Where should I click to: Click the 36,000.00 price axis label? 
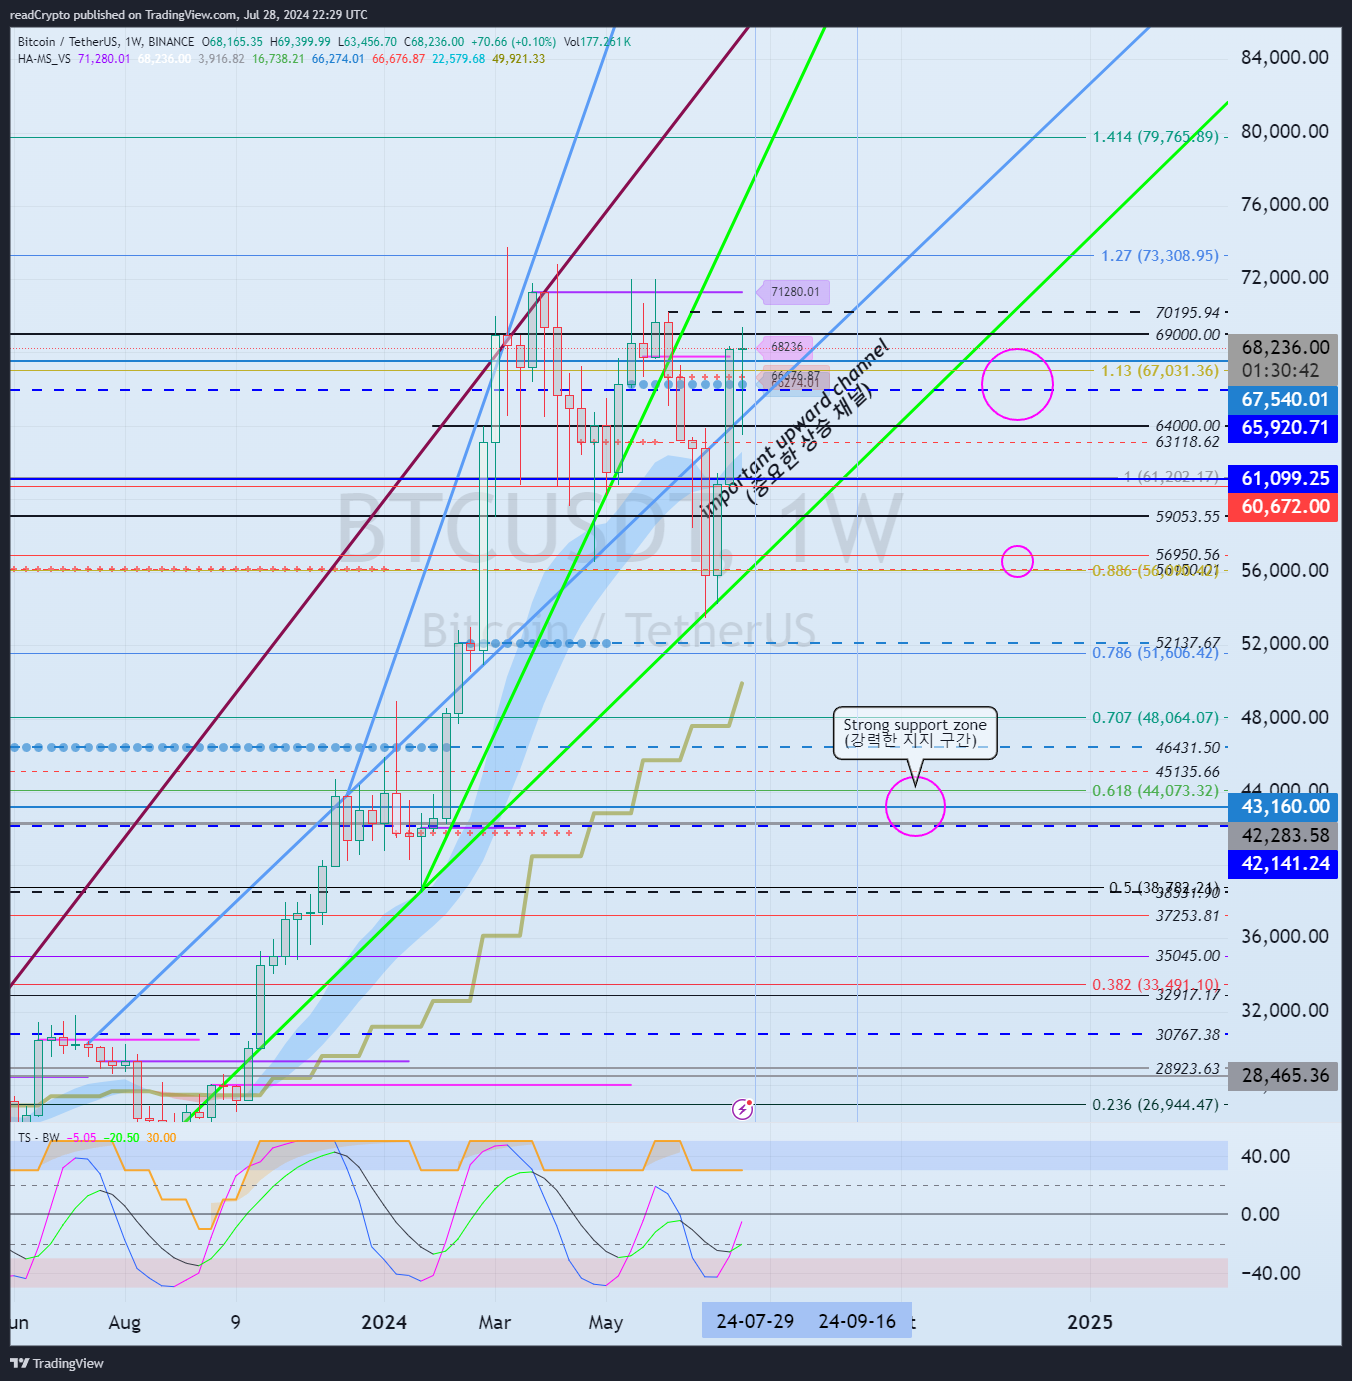[1285, 936]
